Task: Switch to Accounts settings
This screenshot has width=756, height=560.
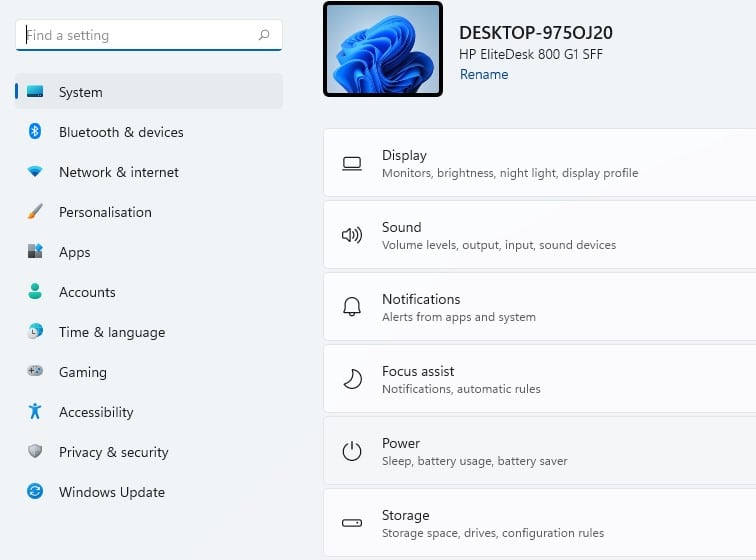Action: point(149,291)
